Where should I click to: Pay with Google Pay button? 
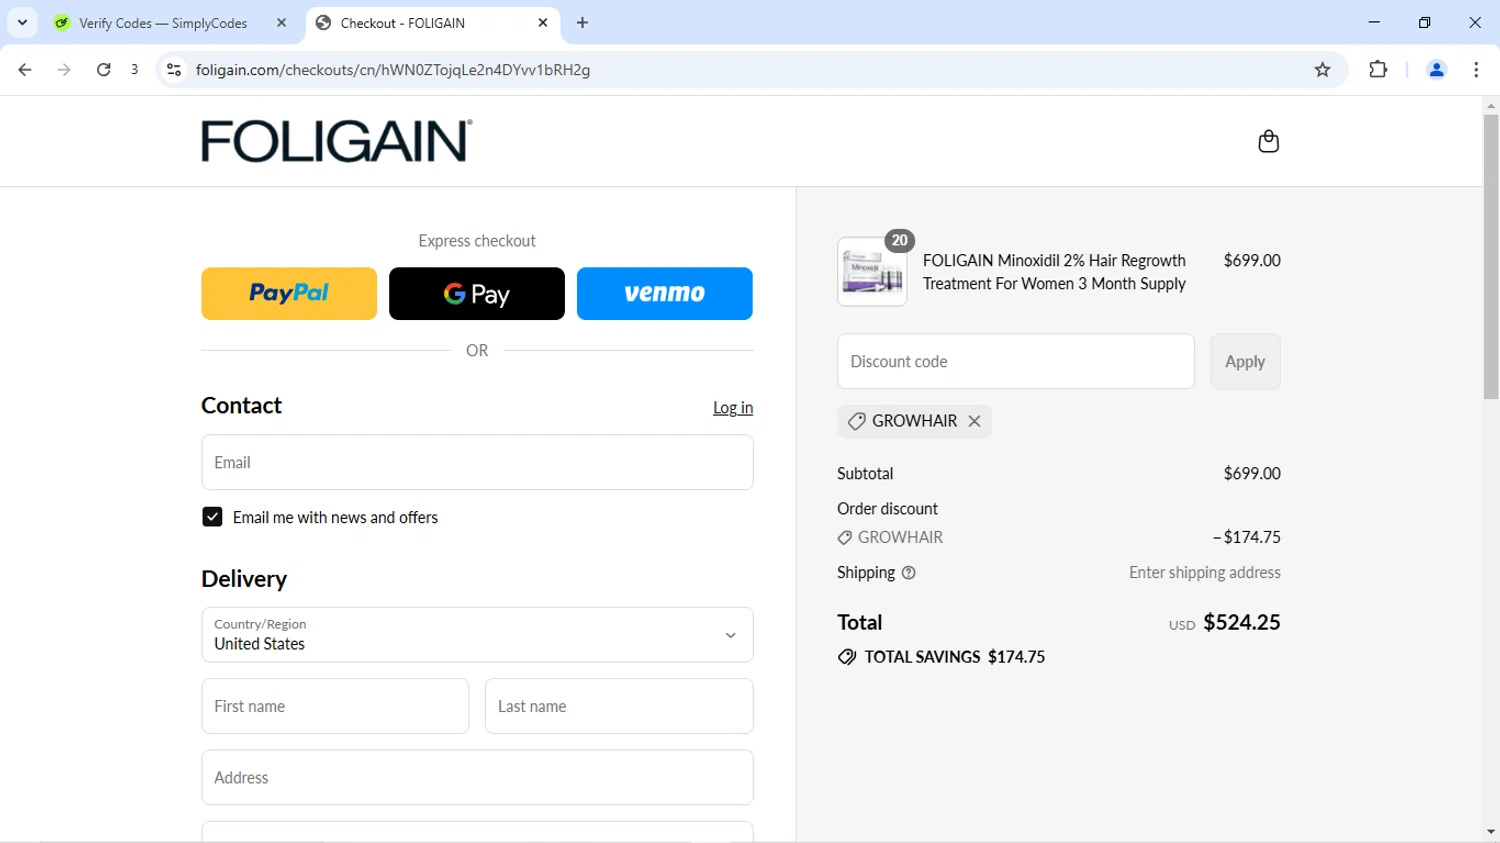tap(477, 294)
